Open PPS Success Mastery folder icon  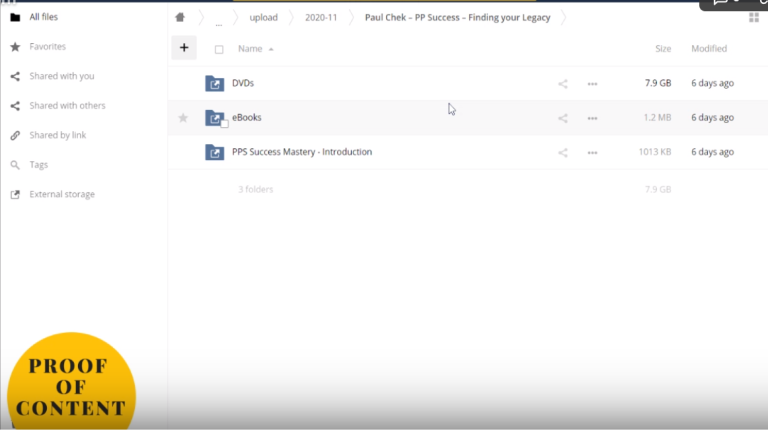(215, 152)
